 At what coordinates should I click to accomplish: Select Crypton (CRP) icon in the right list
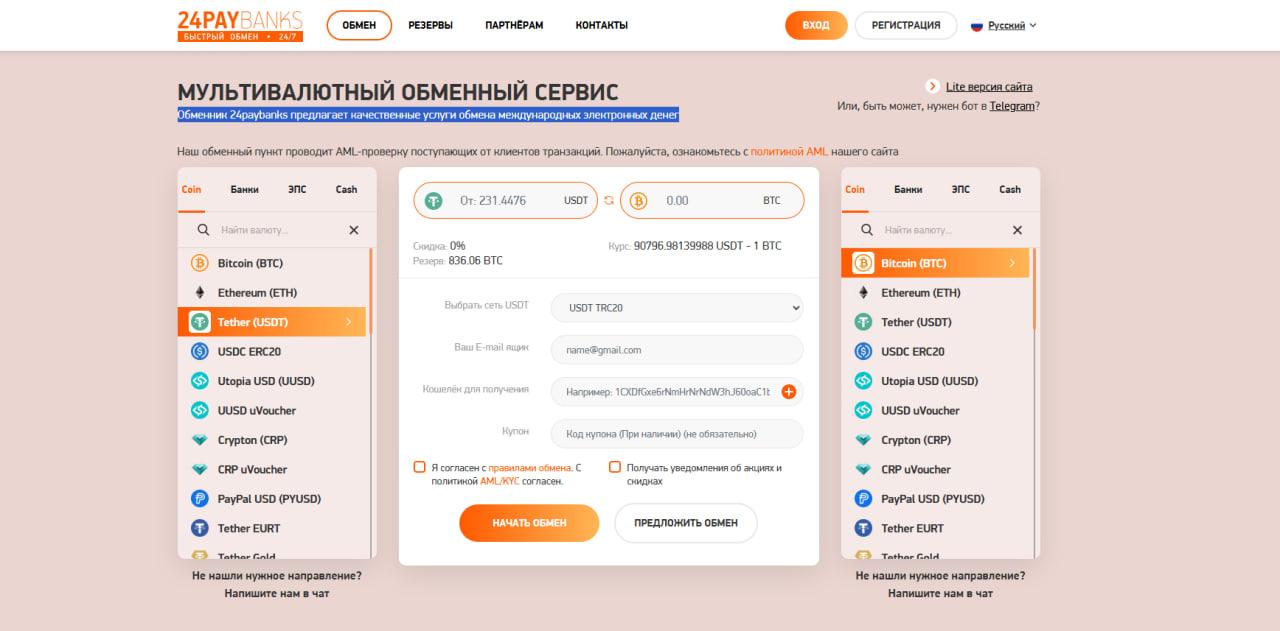click(x=863, y=440)
